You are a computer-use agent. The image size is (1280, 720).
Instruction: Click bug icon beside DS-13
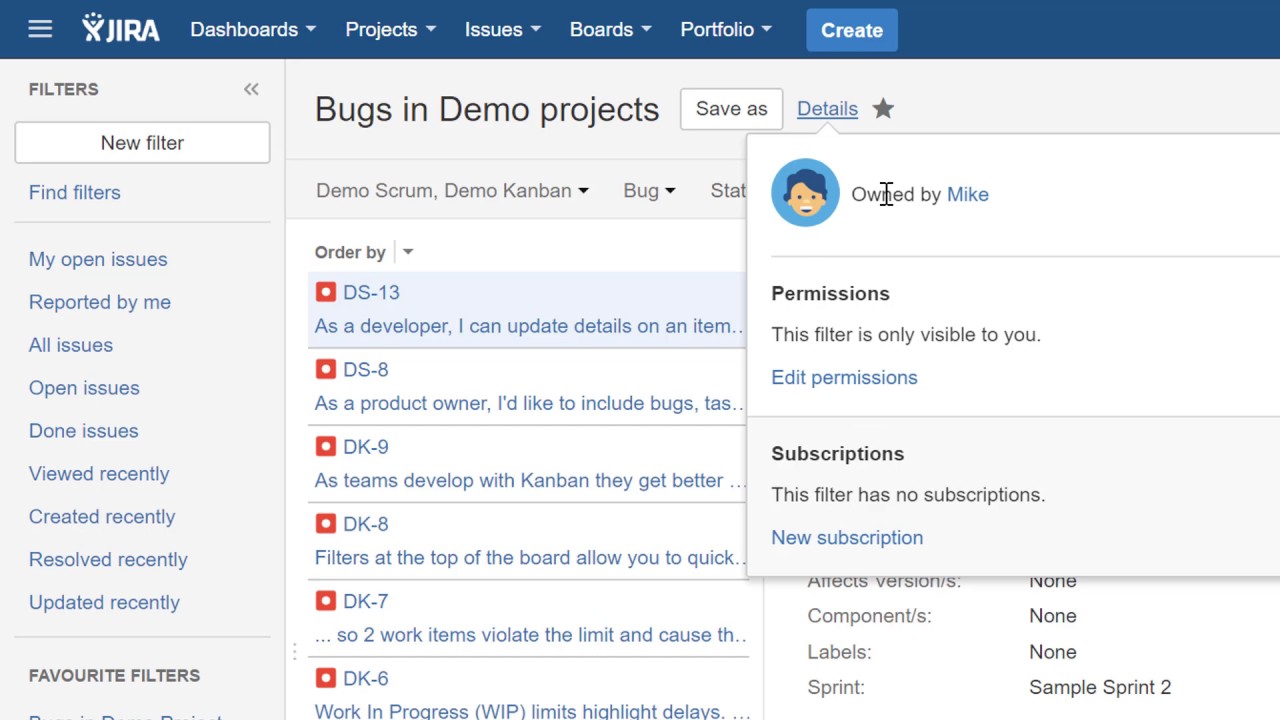(325, 292)
